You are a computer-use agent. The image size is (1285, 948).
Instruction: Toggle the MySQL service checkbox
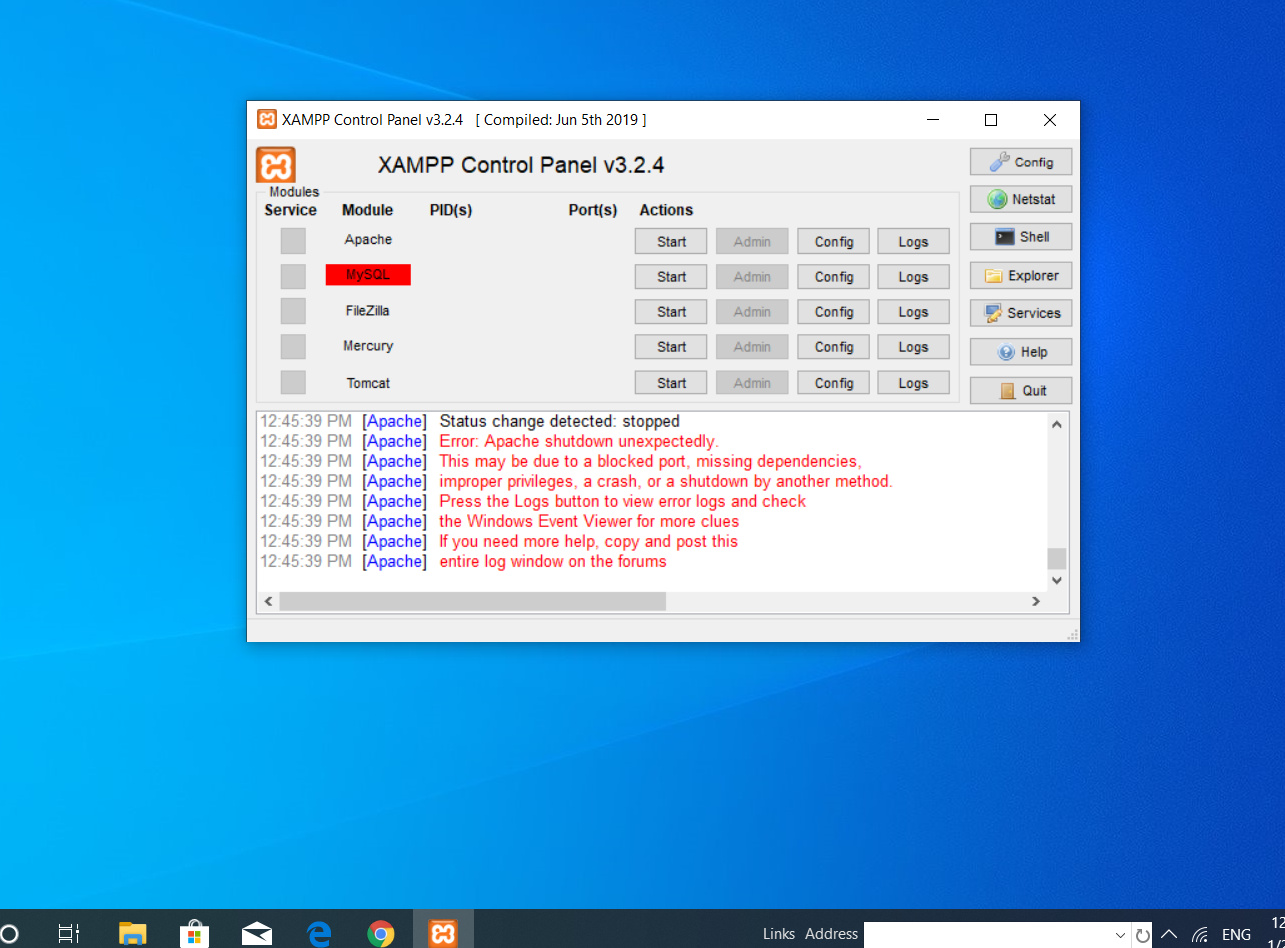(x=293, y=276)
